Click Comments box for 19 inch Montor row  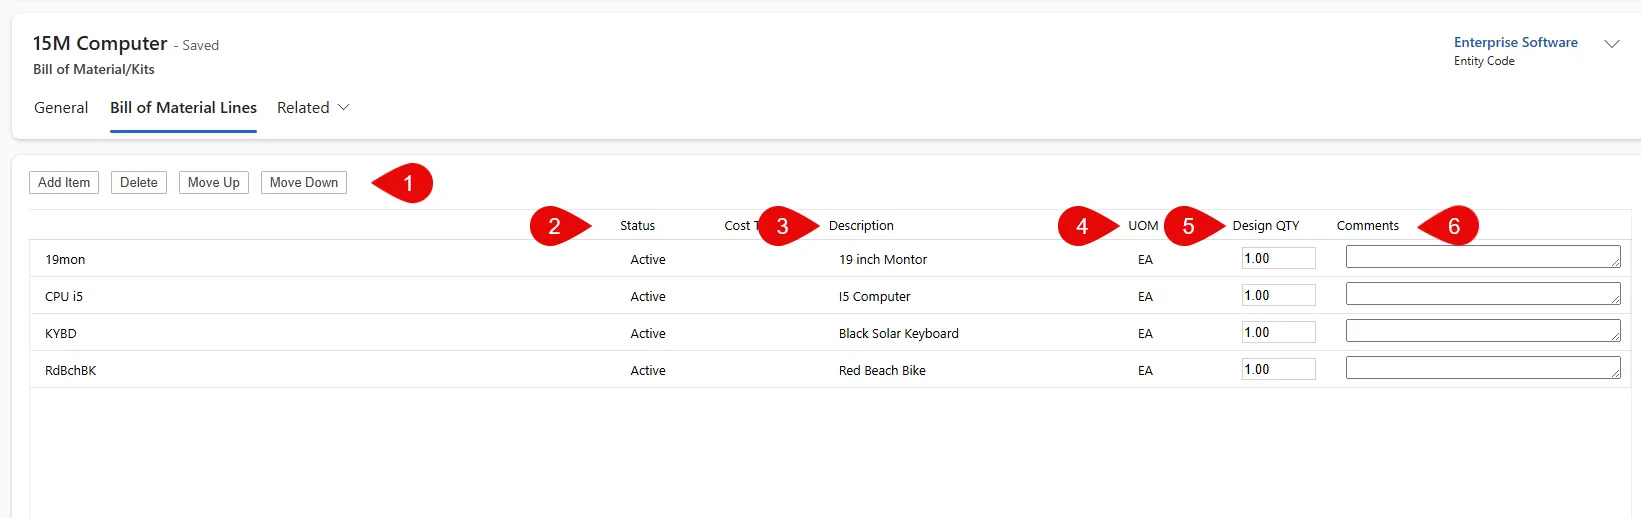coord(1483,257)
